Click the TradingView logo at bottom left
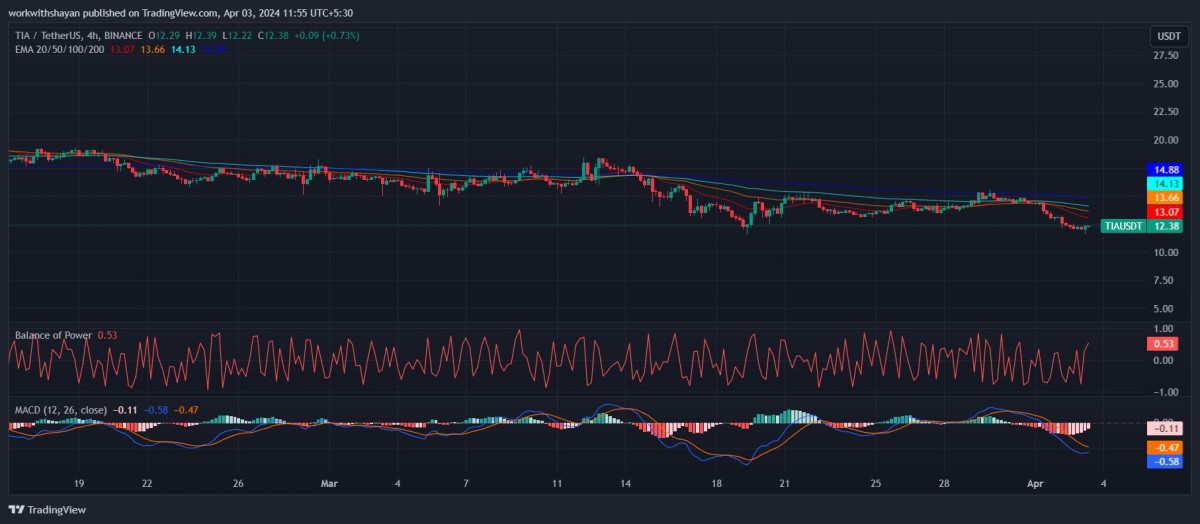 click(x=48, y=510)
